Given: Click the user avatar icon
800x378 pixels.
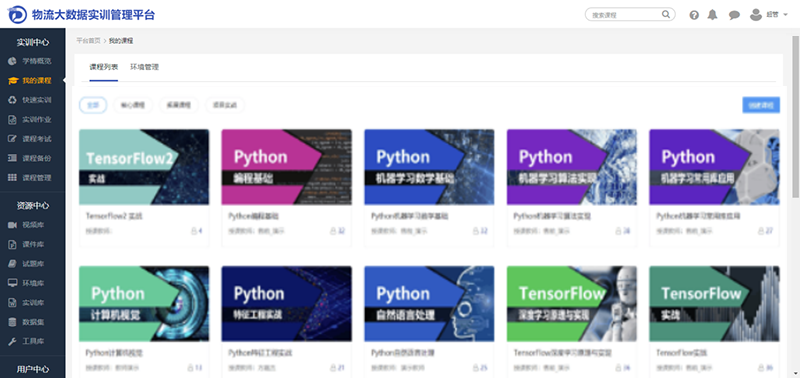Looking at the screenshot, I should point(756,14).
